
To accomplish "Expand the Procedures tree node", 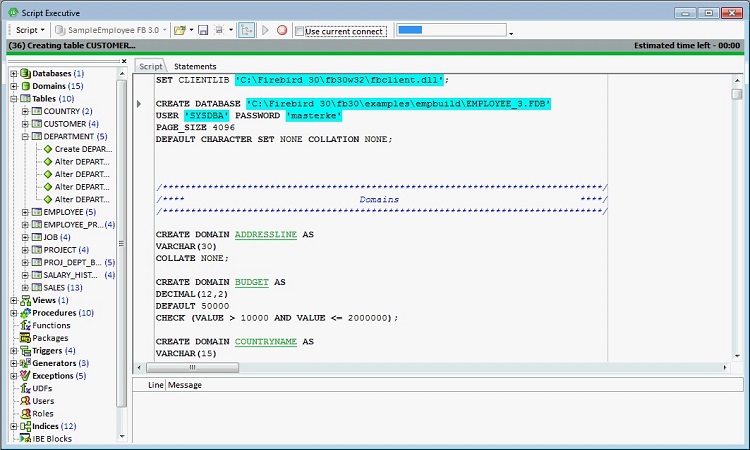I will coord(13,313).
